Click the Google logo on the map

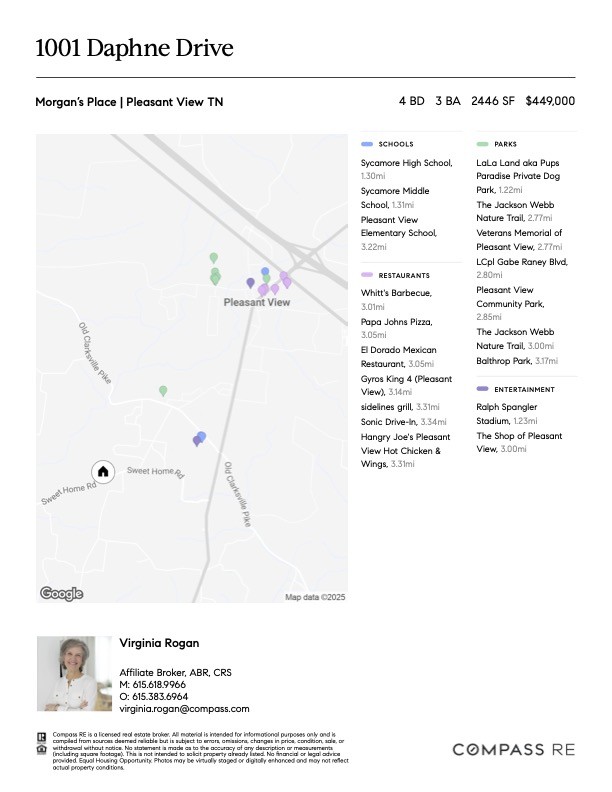tap(62, 593)
